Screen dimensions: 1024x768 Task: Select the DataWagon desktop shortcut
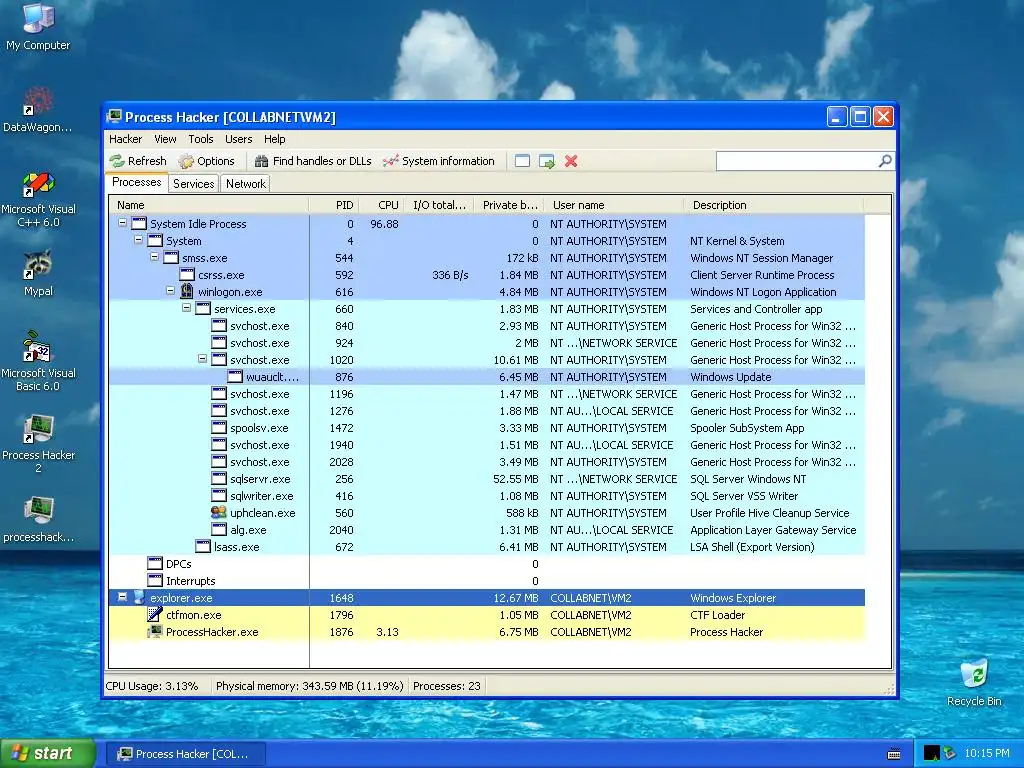coord(38,110)
